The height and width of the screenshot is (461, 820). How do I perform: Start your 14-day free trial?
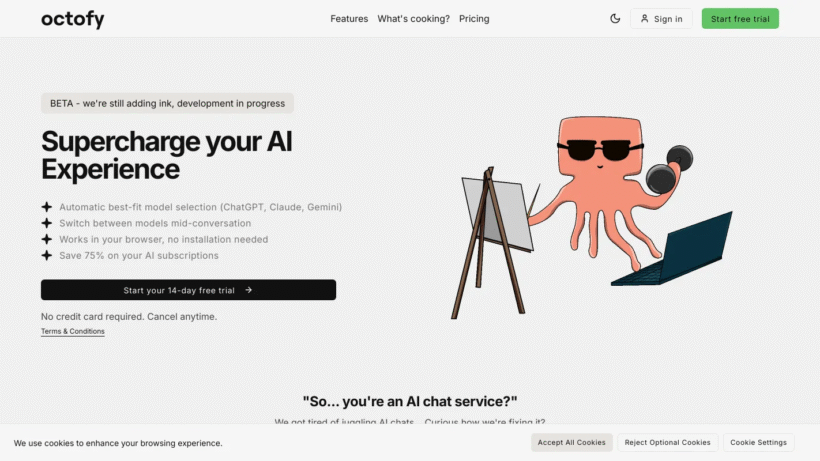[x=188, y=290]
